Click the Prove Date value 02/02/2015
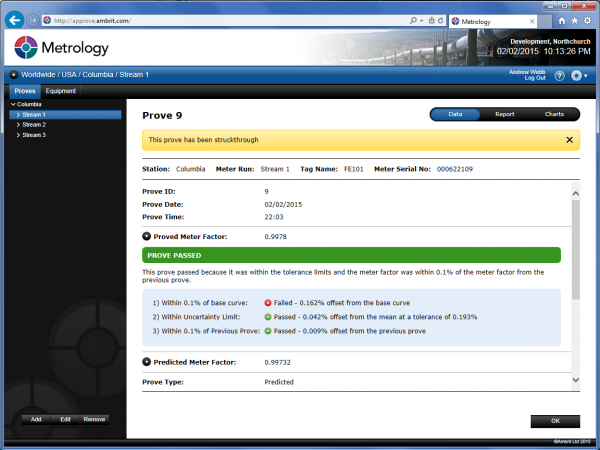This screenshot has height=450, width=600. point(283,204)
